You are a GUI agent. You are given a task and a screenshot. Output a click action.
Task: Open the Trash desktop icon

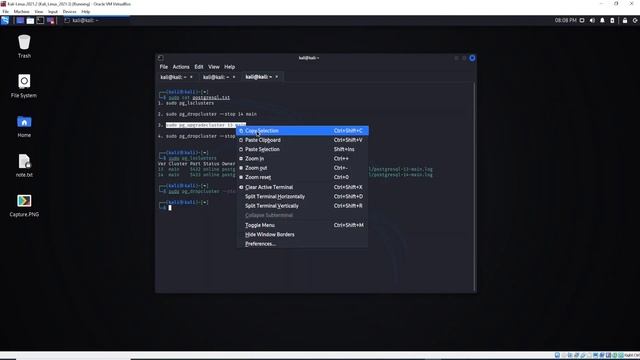pyautogui.click(x=24, y=46)
